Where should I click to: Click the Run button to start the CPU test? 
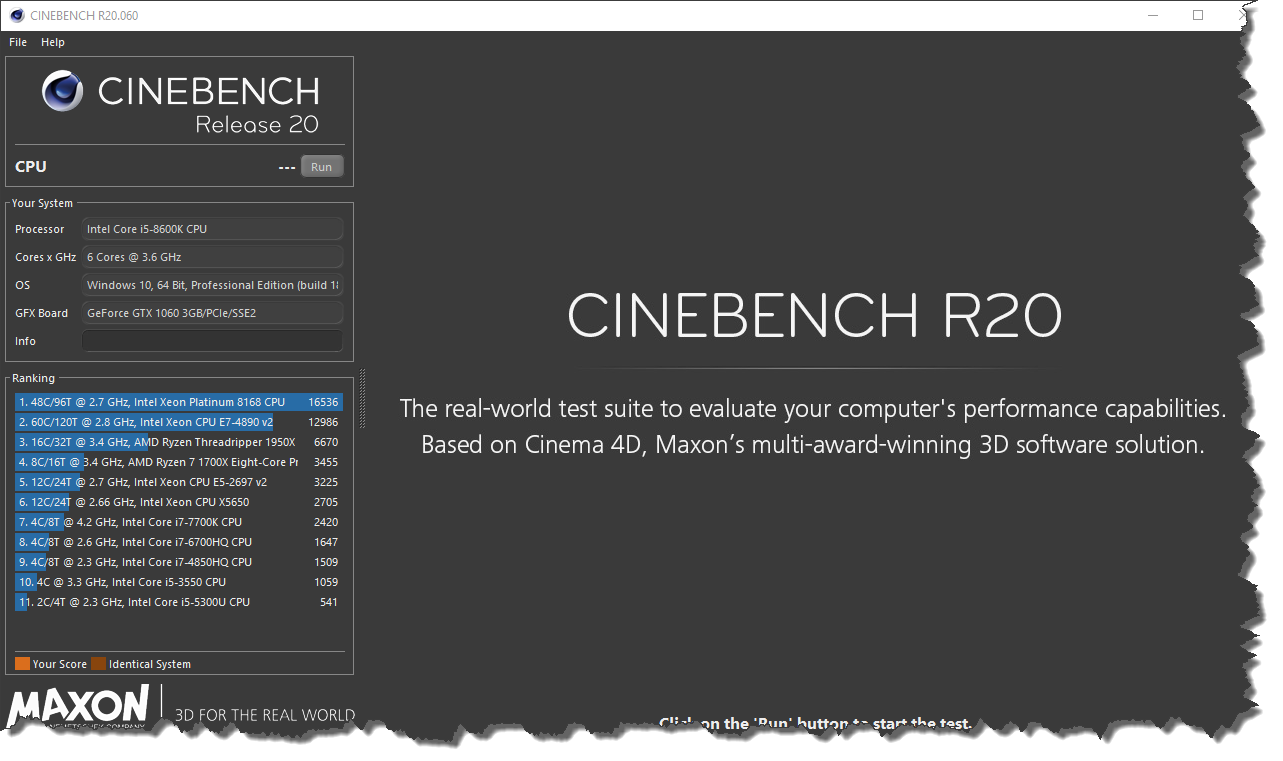[321, 166]
